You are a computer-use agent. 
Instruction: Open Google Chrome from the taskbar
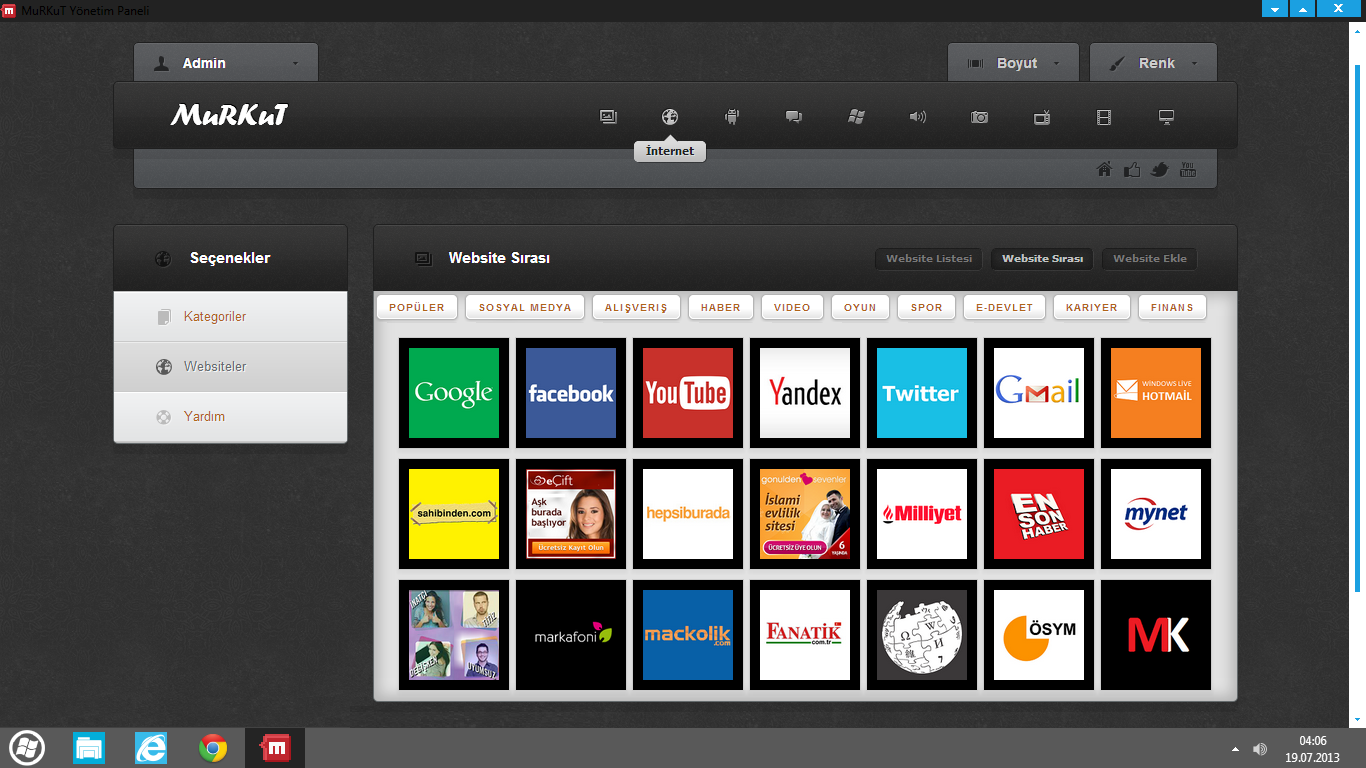point(213,748)
